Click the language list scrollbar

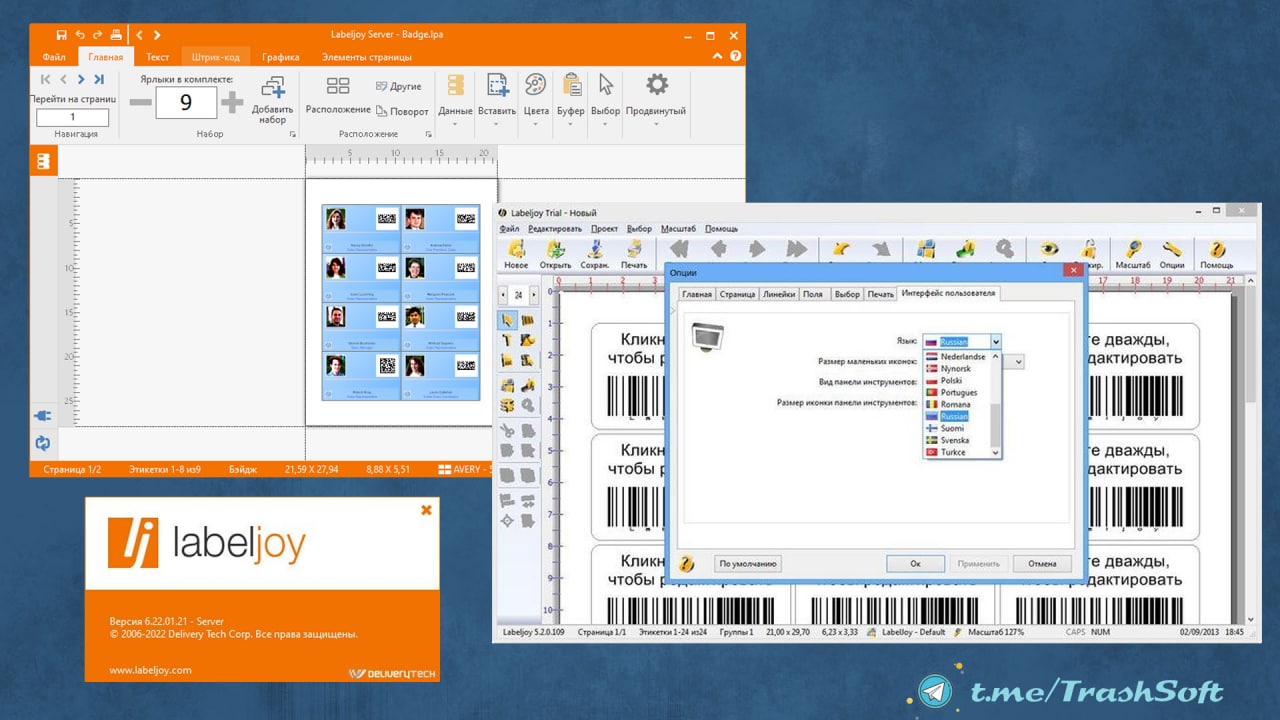click(995, 404)
